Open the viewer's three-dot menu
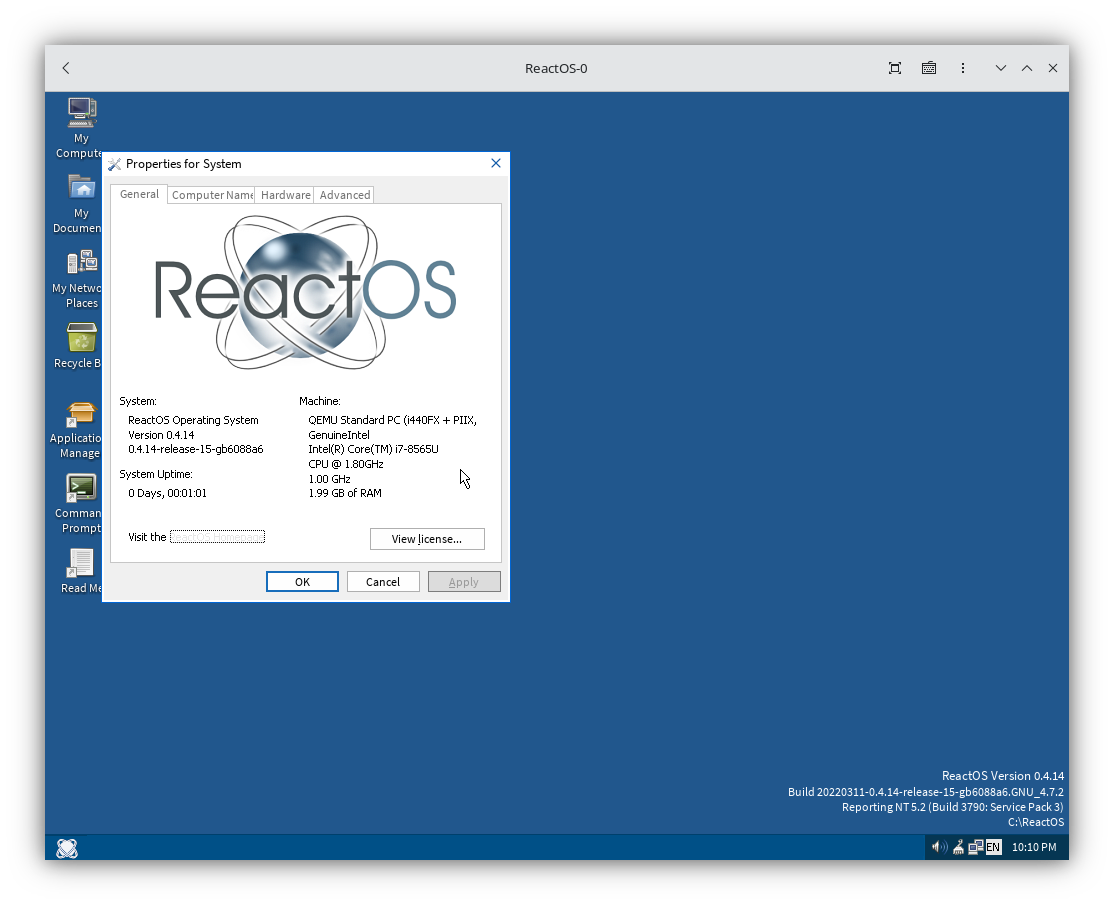Screen dimensions: 1114x905 tap(963, 68)
